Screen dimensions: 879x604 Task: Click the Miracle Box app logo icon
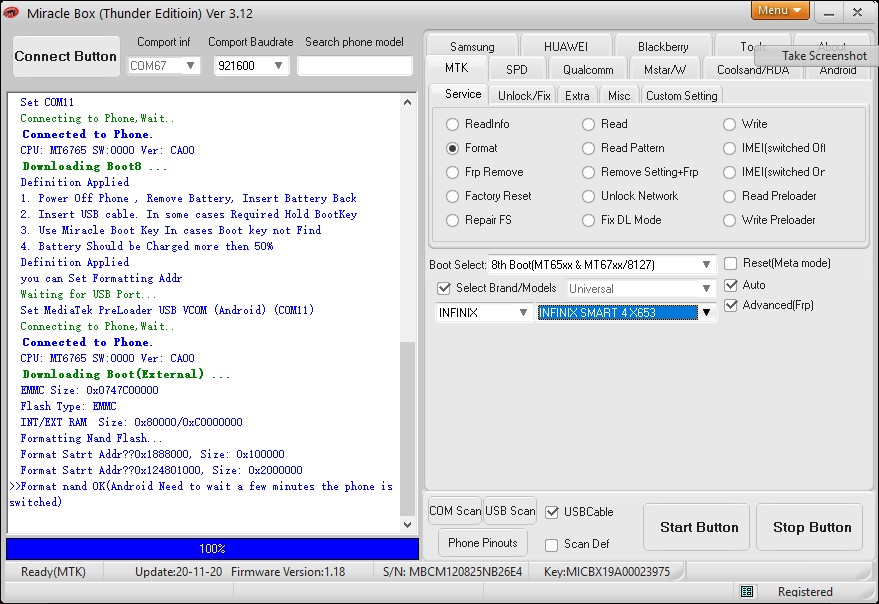(11, 12)
